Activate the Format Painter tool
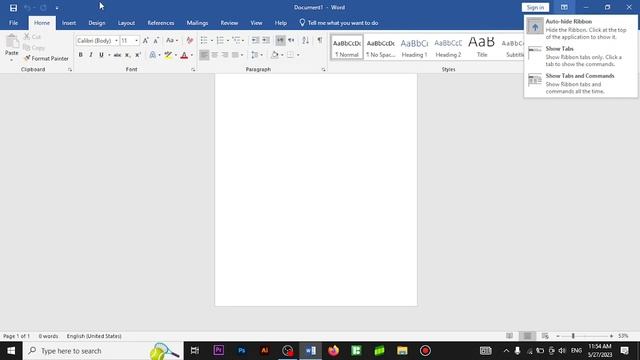This screenshot has height=360, width=640. coord(46,59)
